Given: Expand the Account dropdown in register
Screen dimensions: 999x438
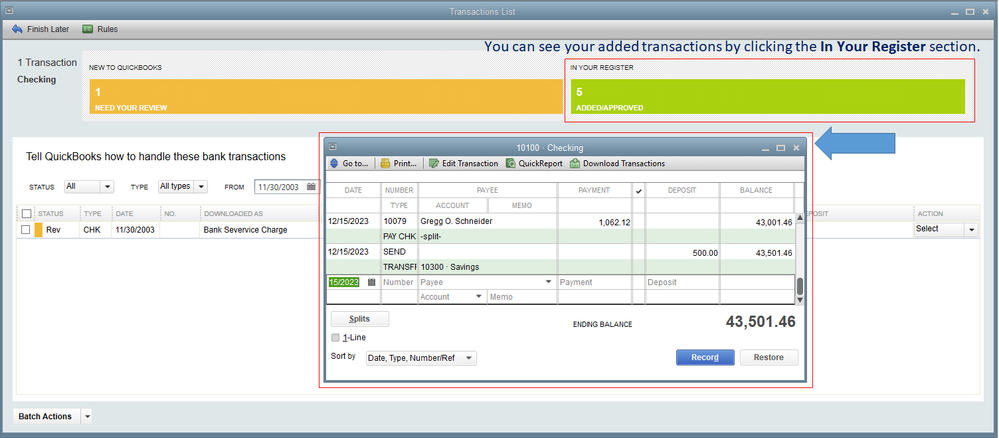Looking at the screenshot, I should tap(478, 296).
